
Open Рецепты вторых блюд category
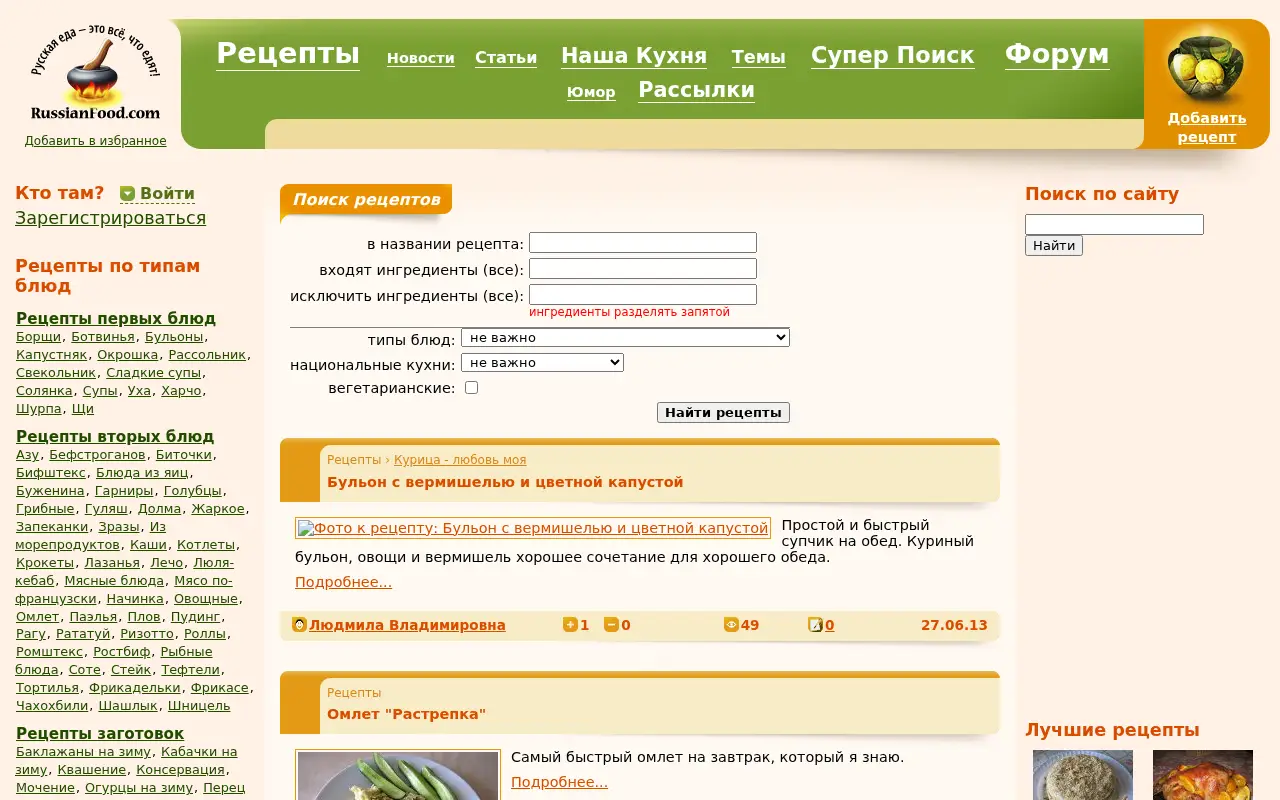click(x=115, y=436)
